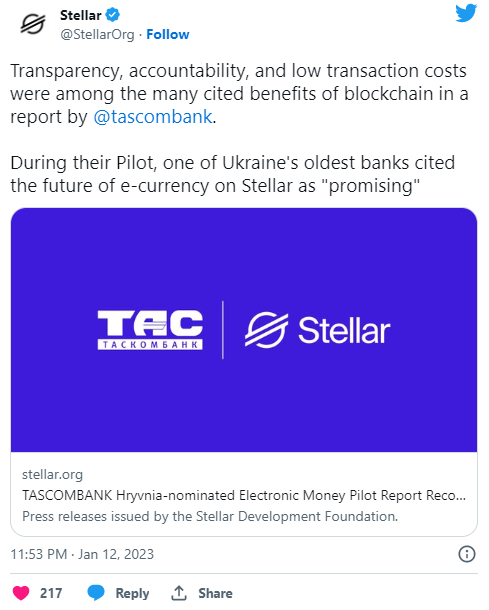The image size is (489, 610).
Task: Click the Reply label
Action: point(132,593)
